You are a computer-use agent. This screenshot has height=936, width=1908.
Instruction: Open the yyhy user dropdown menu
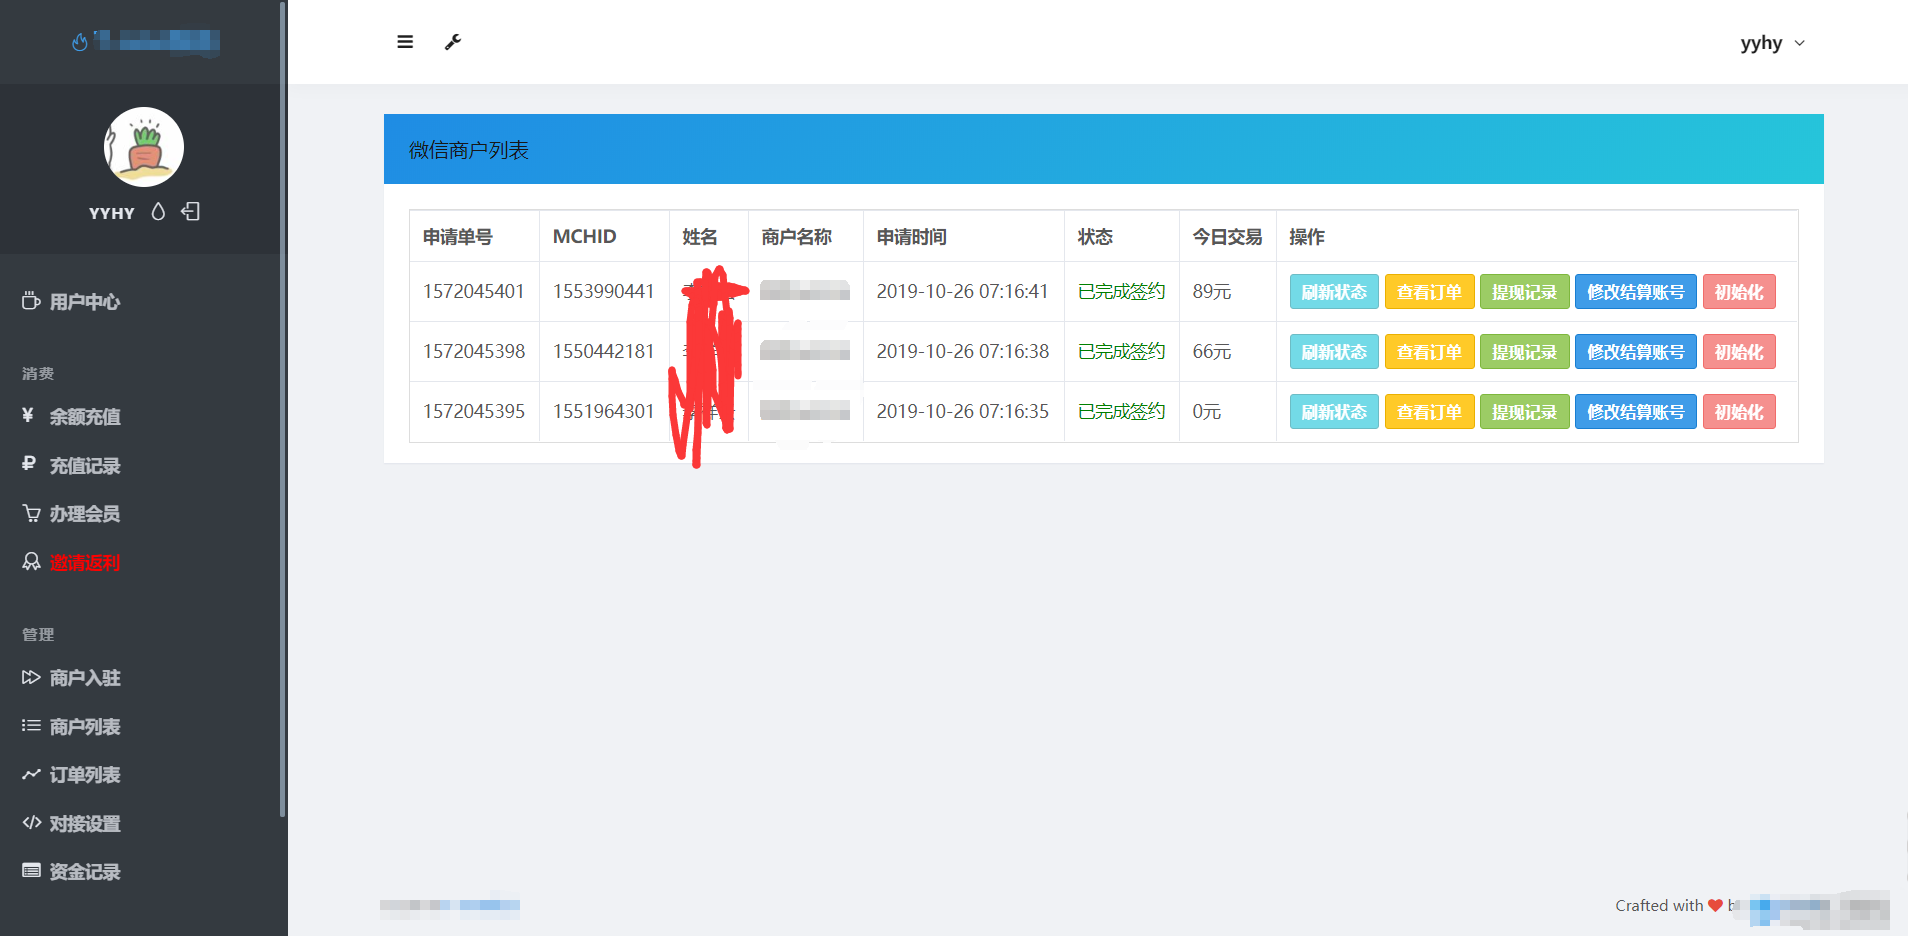1771,43
